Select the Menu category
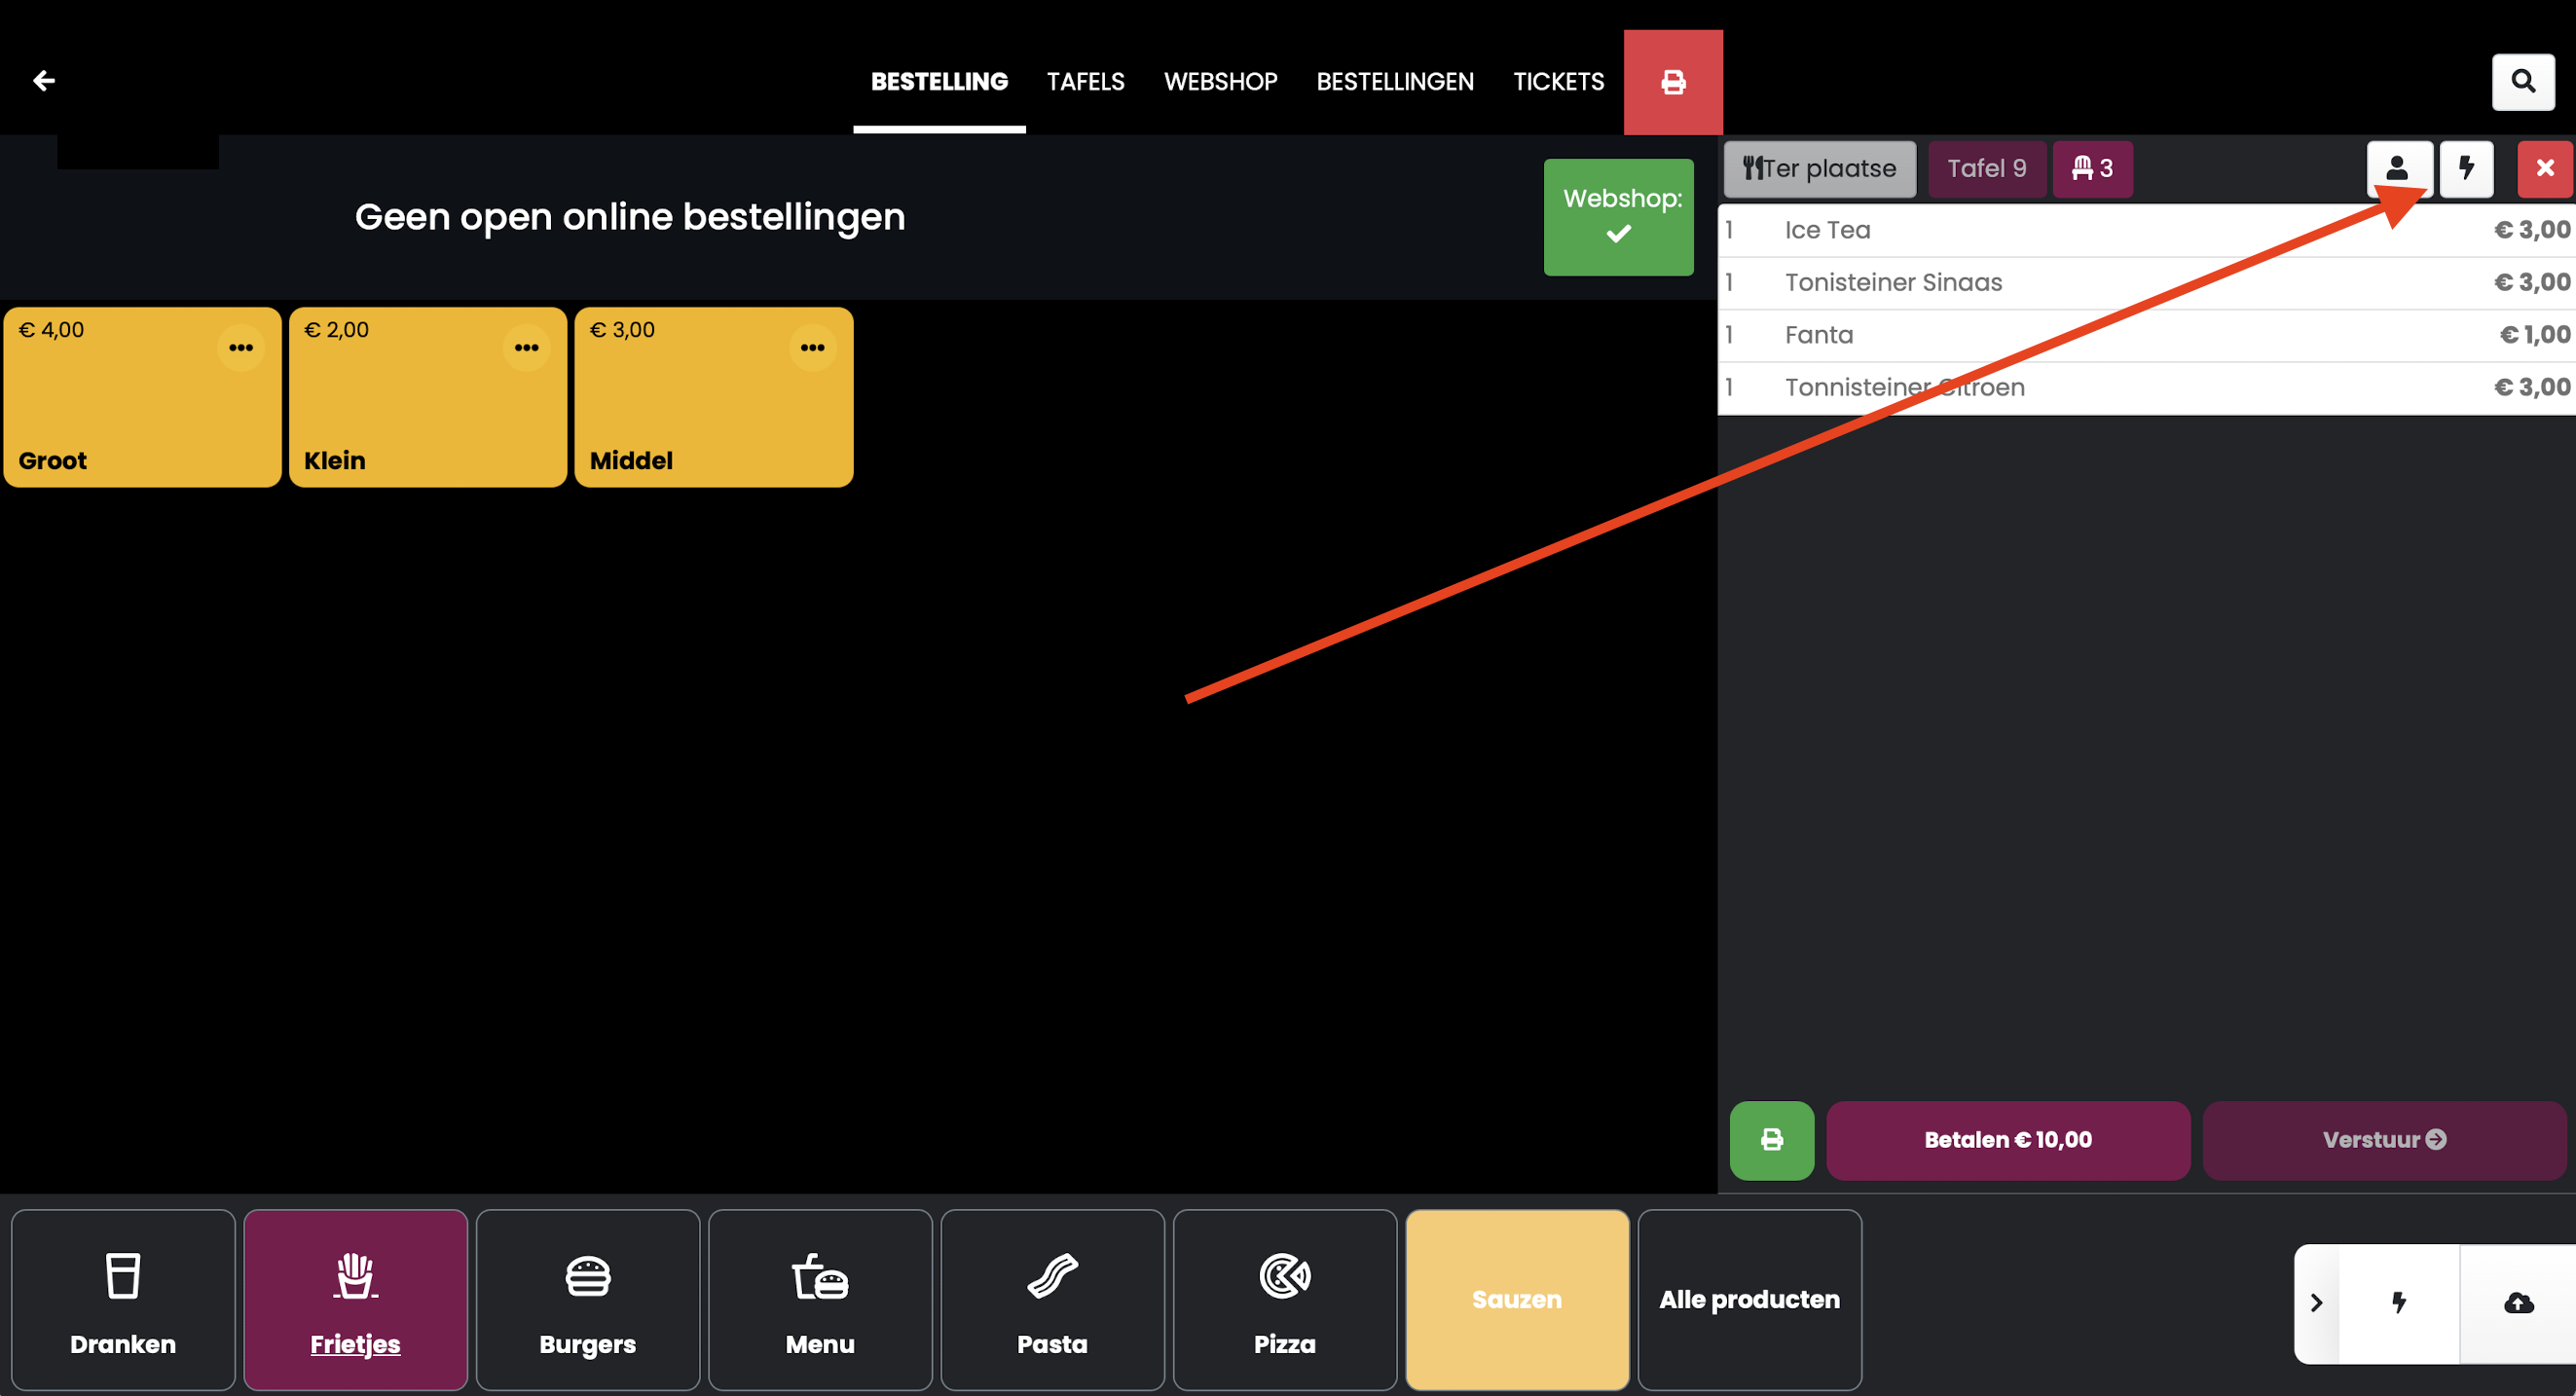 point(820,1300)
